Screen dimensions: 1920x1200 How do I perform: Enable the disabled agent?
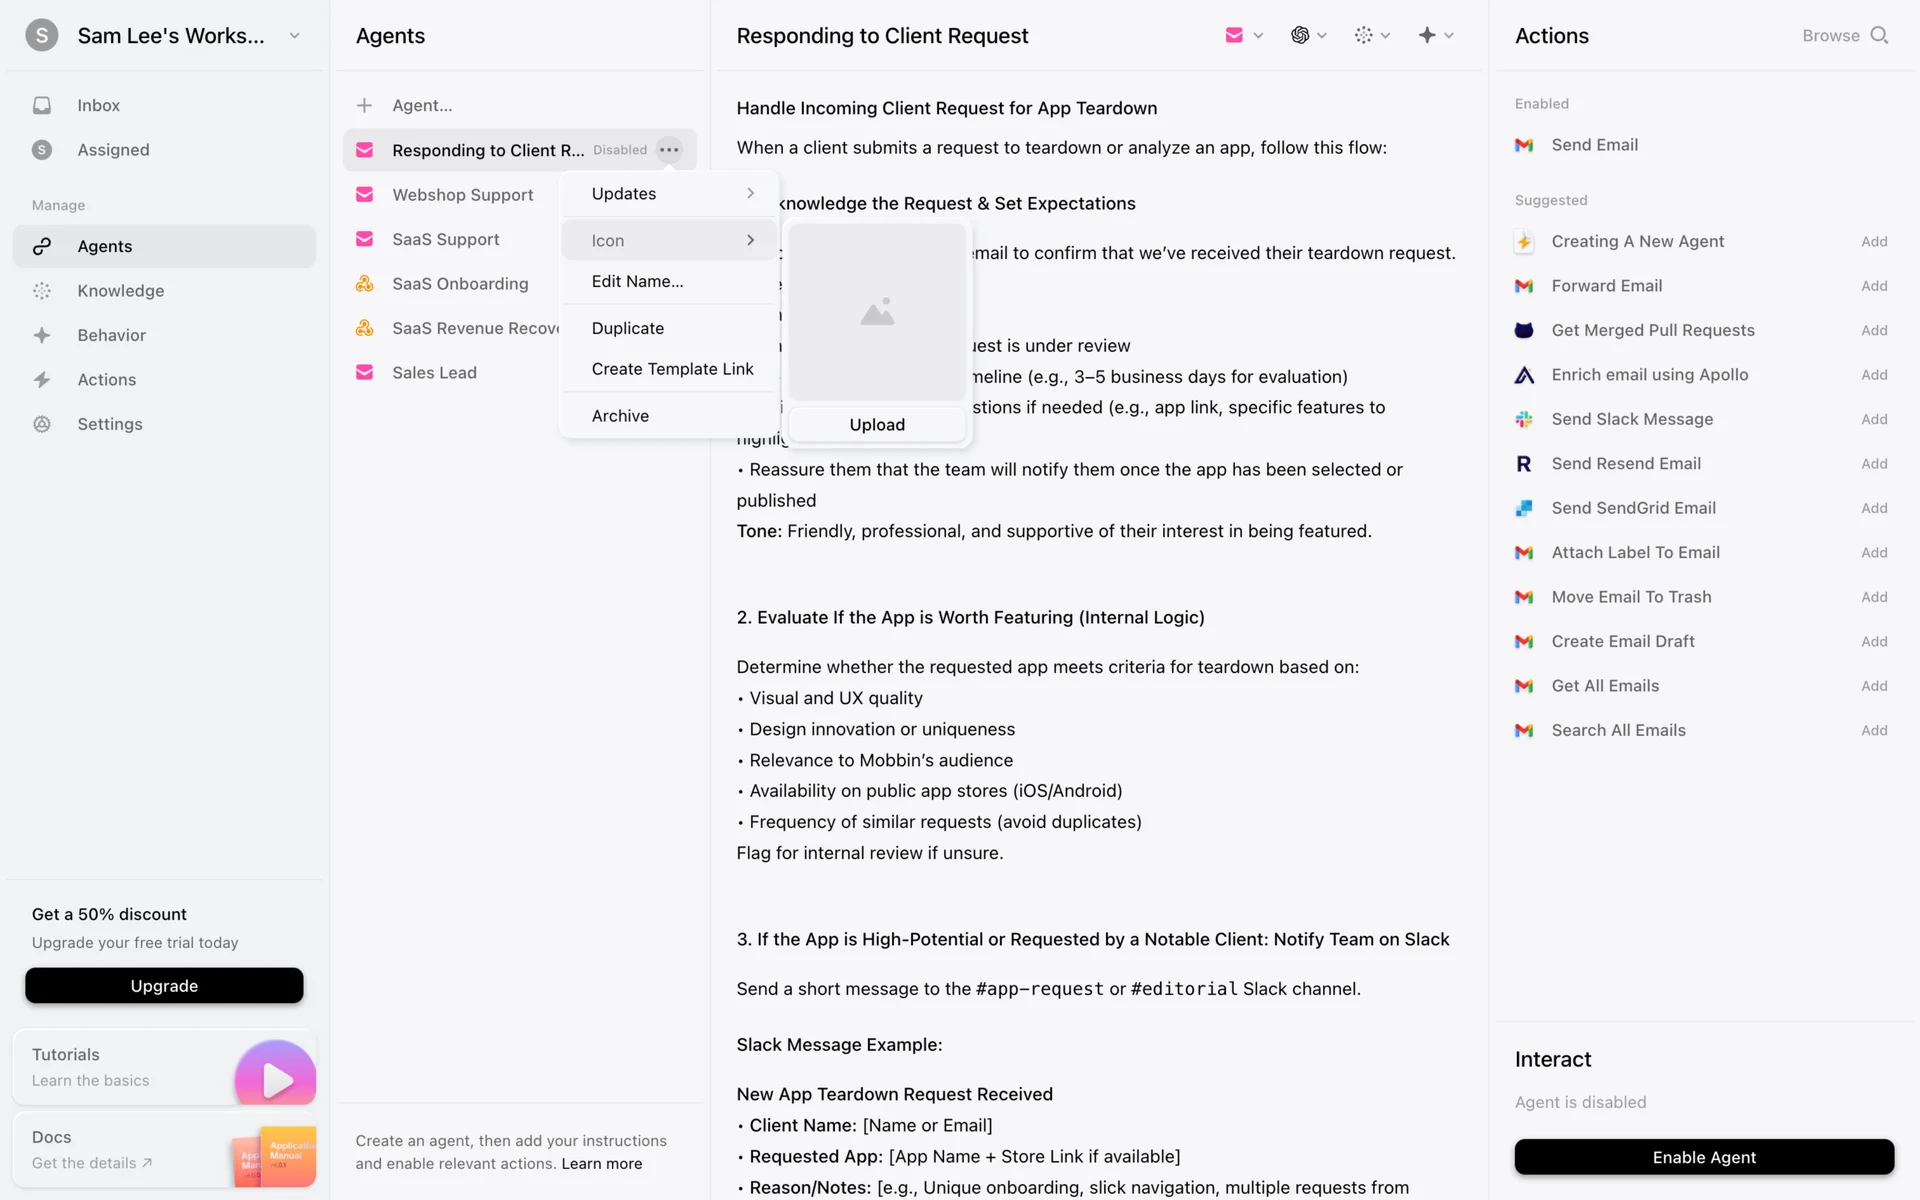click(1703, 1157)
